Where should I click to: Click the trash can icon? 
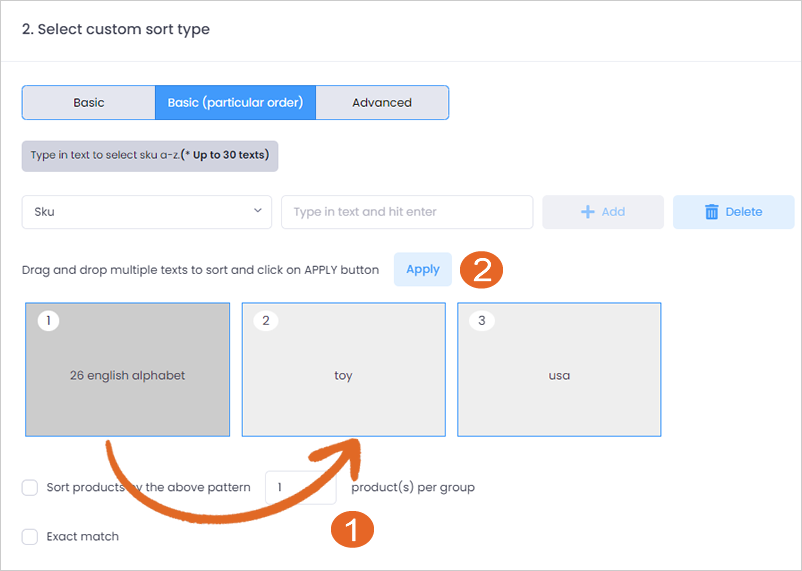pyautogui.click(x=711, y=212)
